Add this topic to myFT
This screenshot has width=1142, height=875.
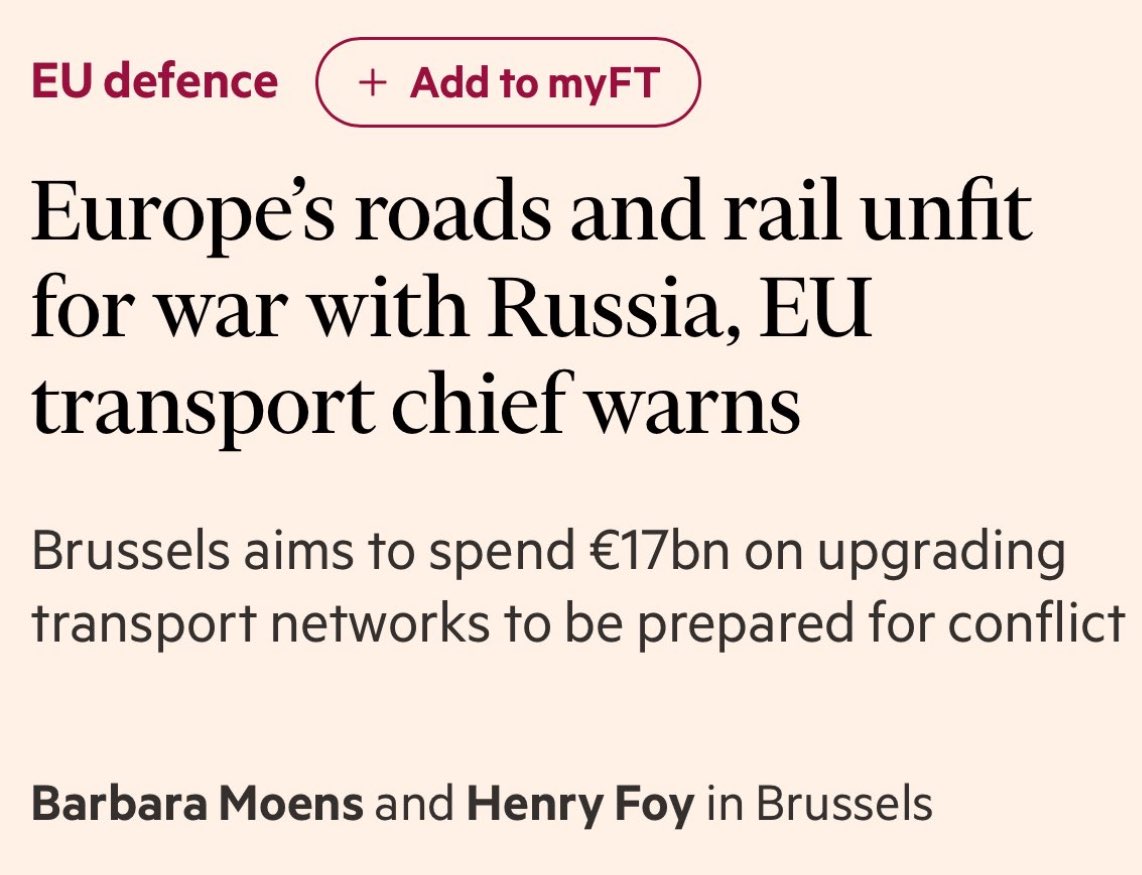click(x=508, y=82)
